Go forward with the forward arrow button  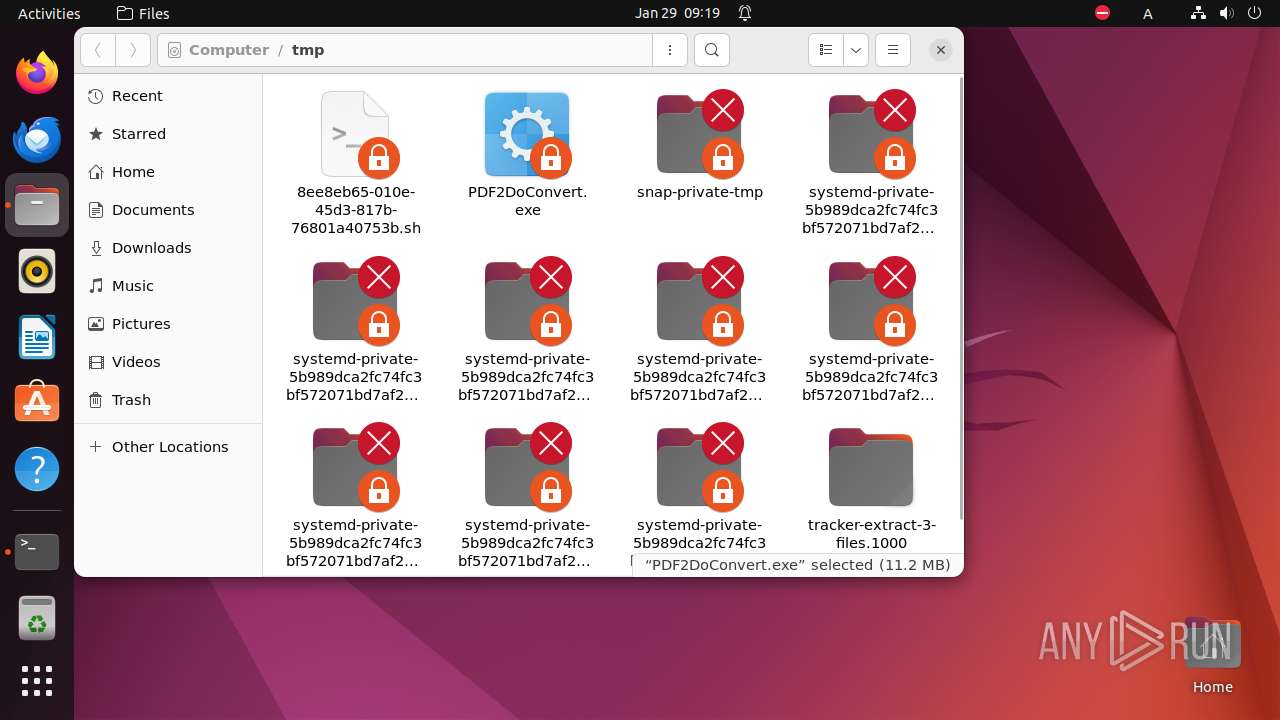133,50
